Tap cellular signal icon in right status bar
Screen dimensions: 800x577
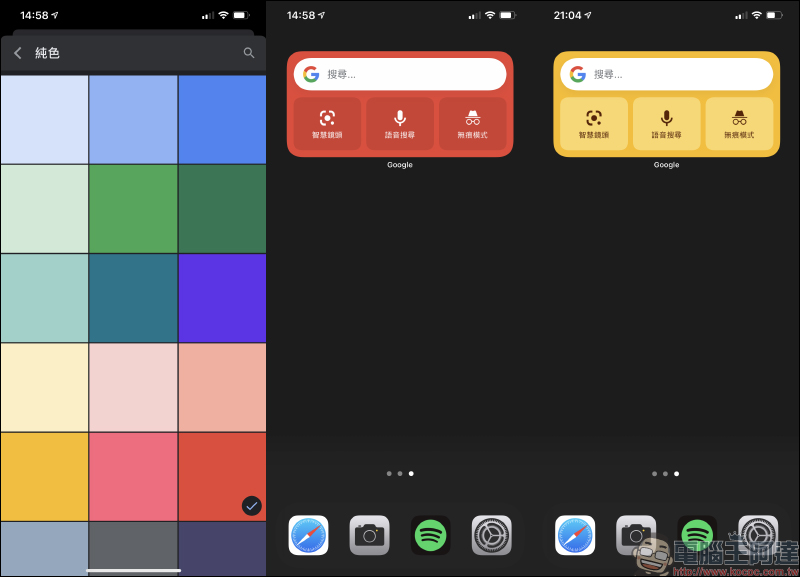point(741,16)
